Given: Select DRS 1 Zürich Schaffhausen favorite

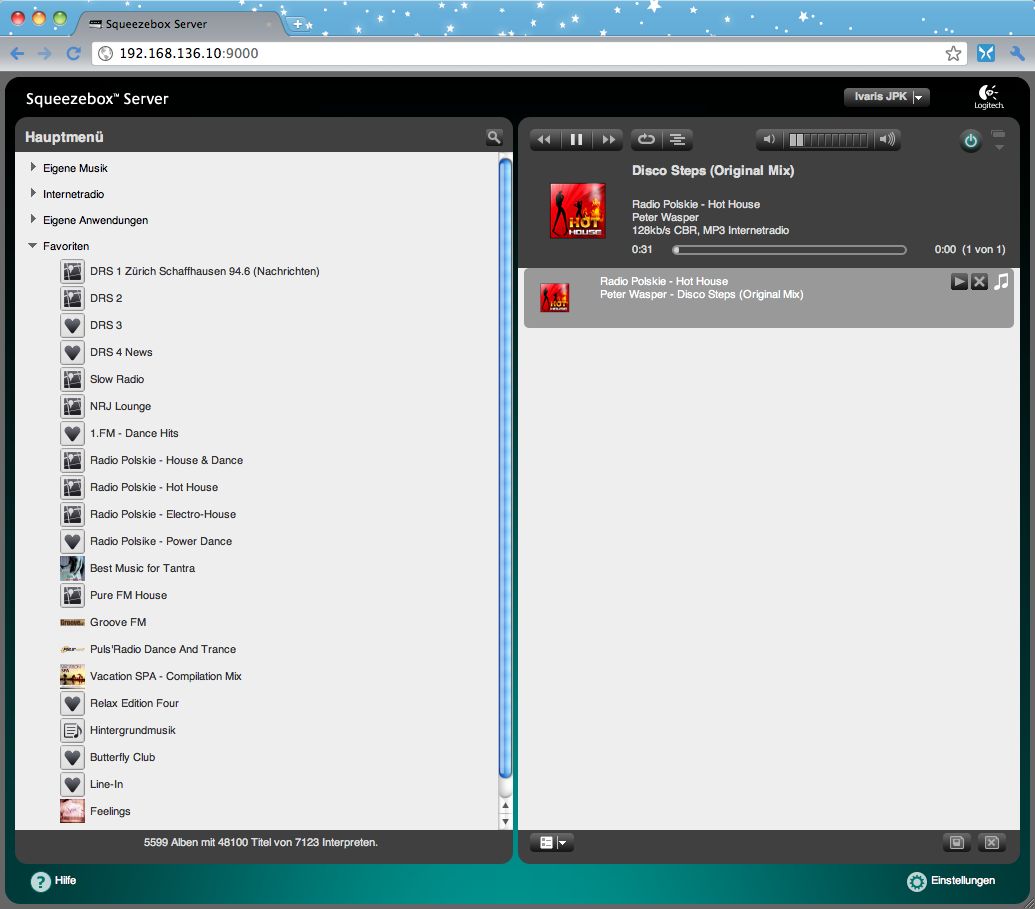Looking at the screenshot, I should pyautogui.click(x=205, y=271).
